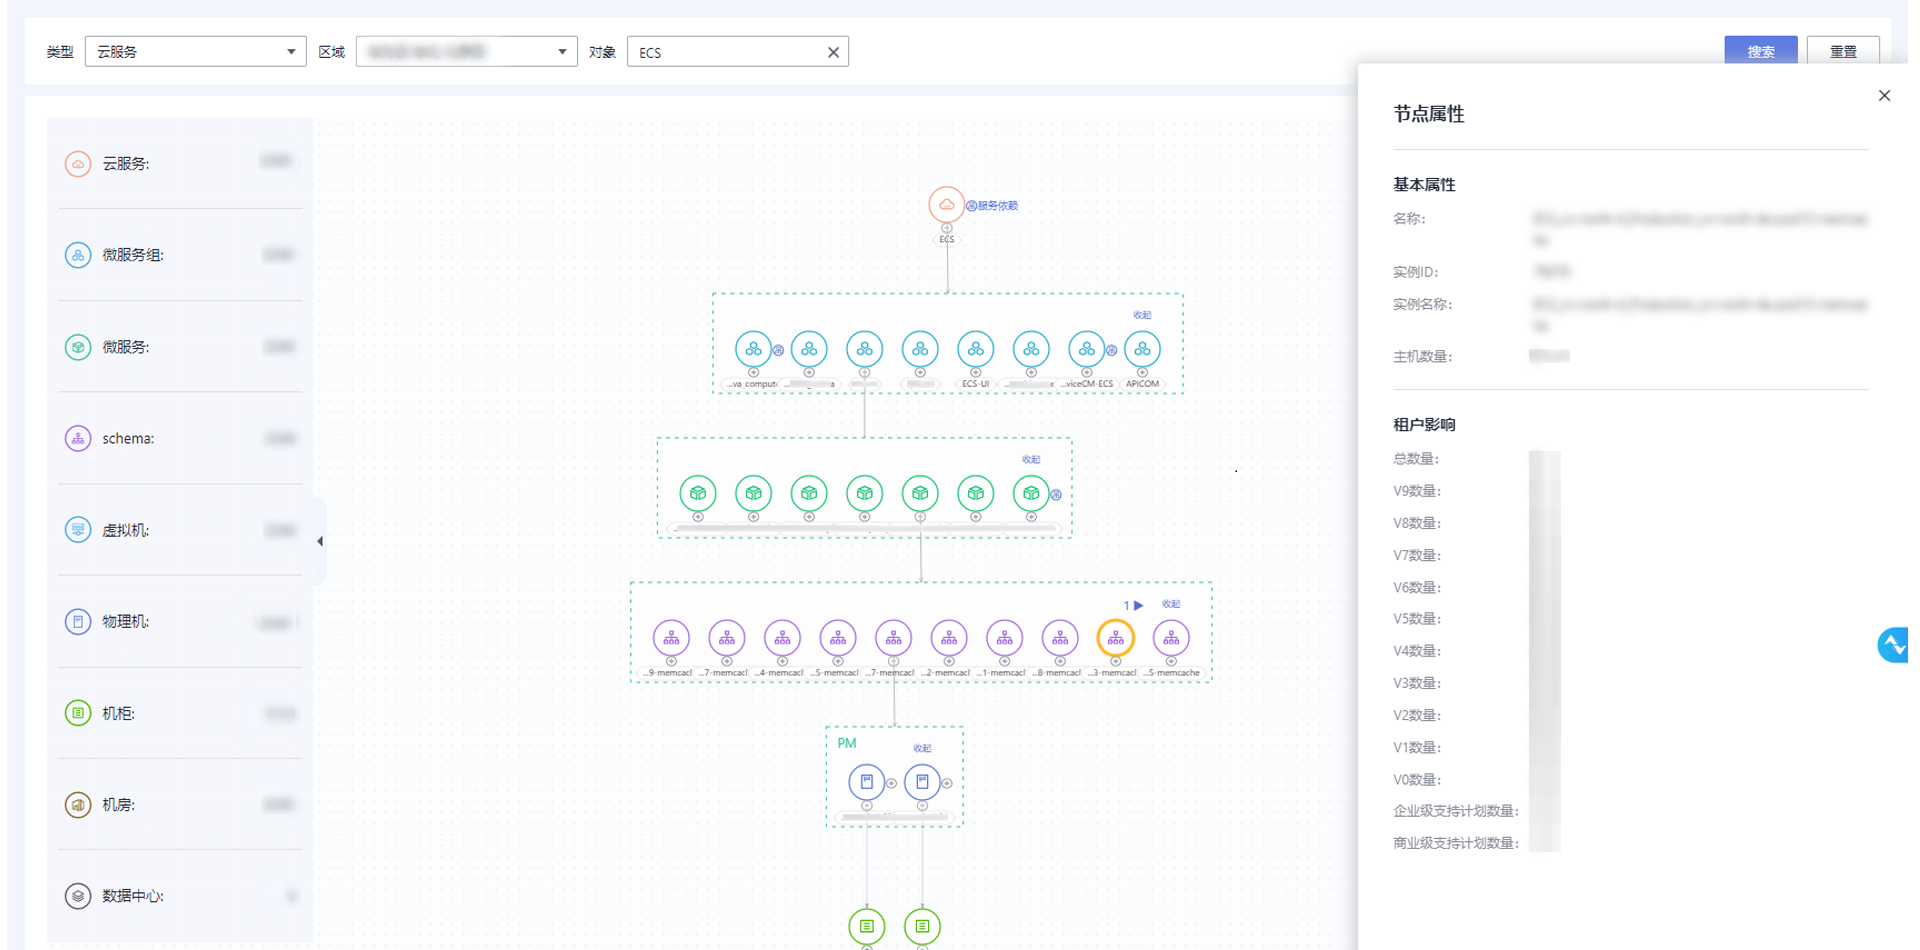
Task: Select the orange ECS cloud service node
Action: (x=946, y=205)
